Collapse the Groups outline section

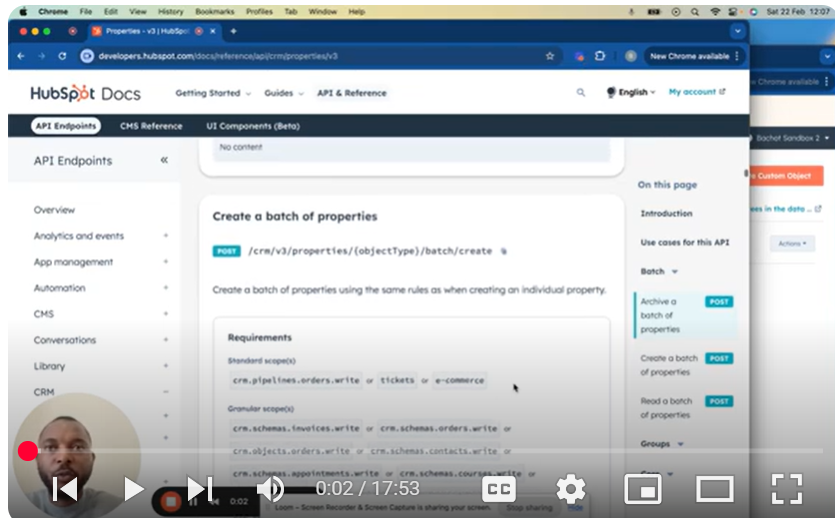point(681,444)
